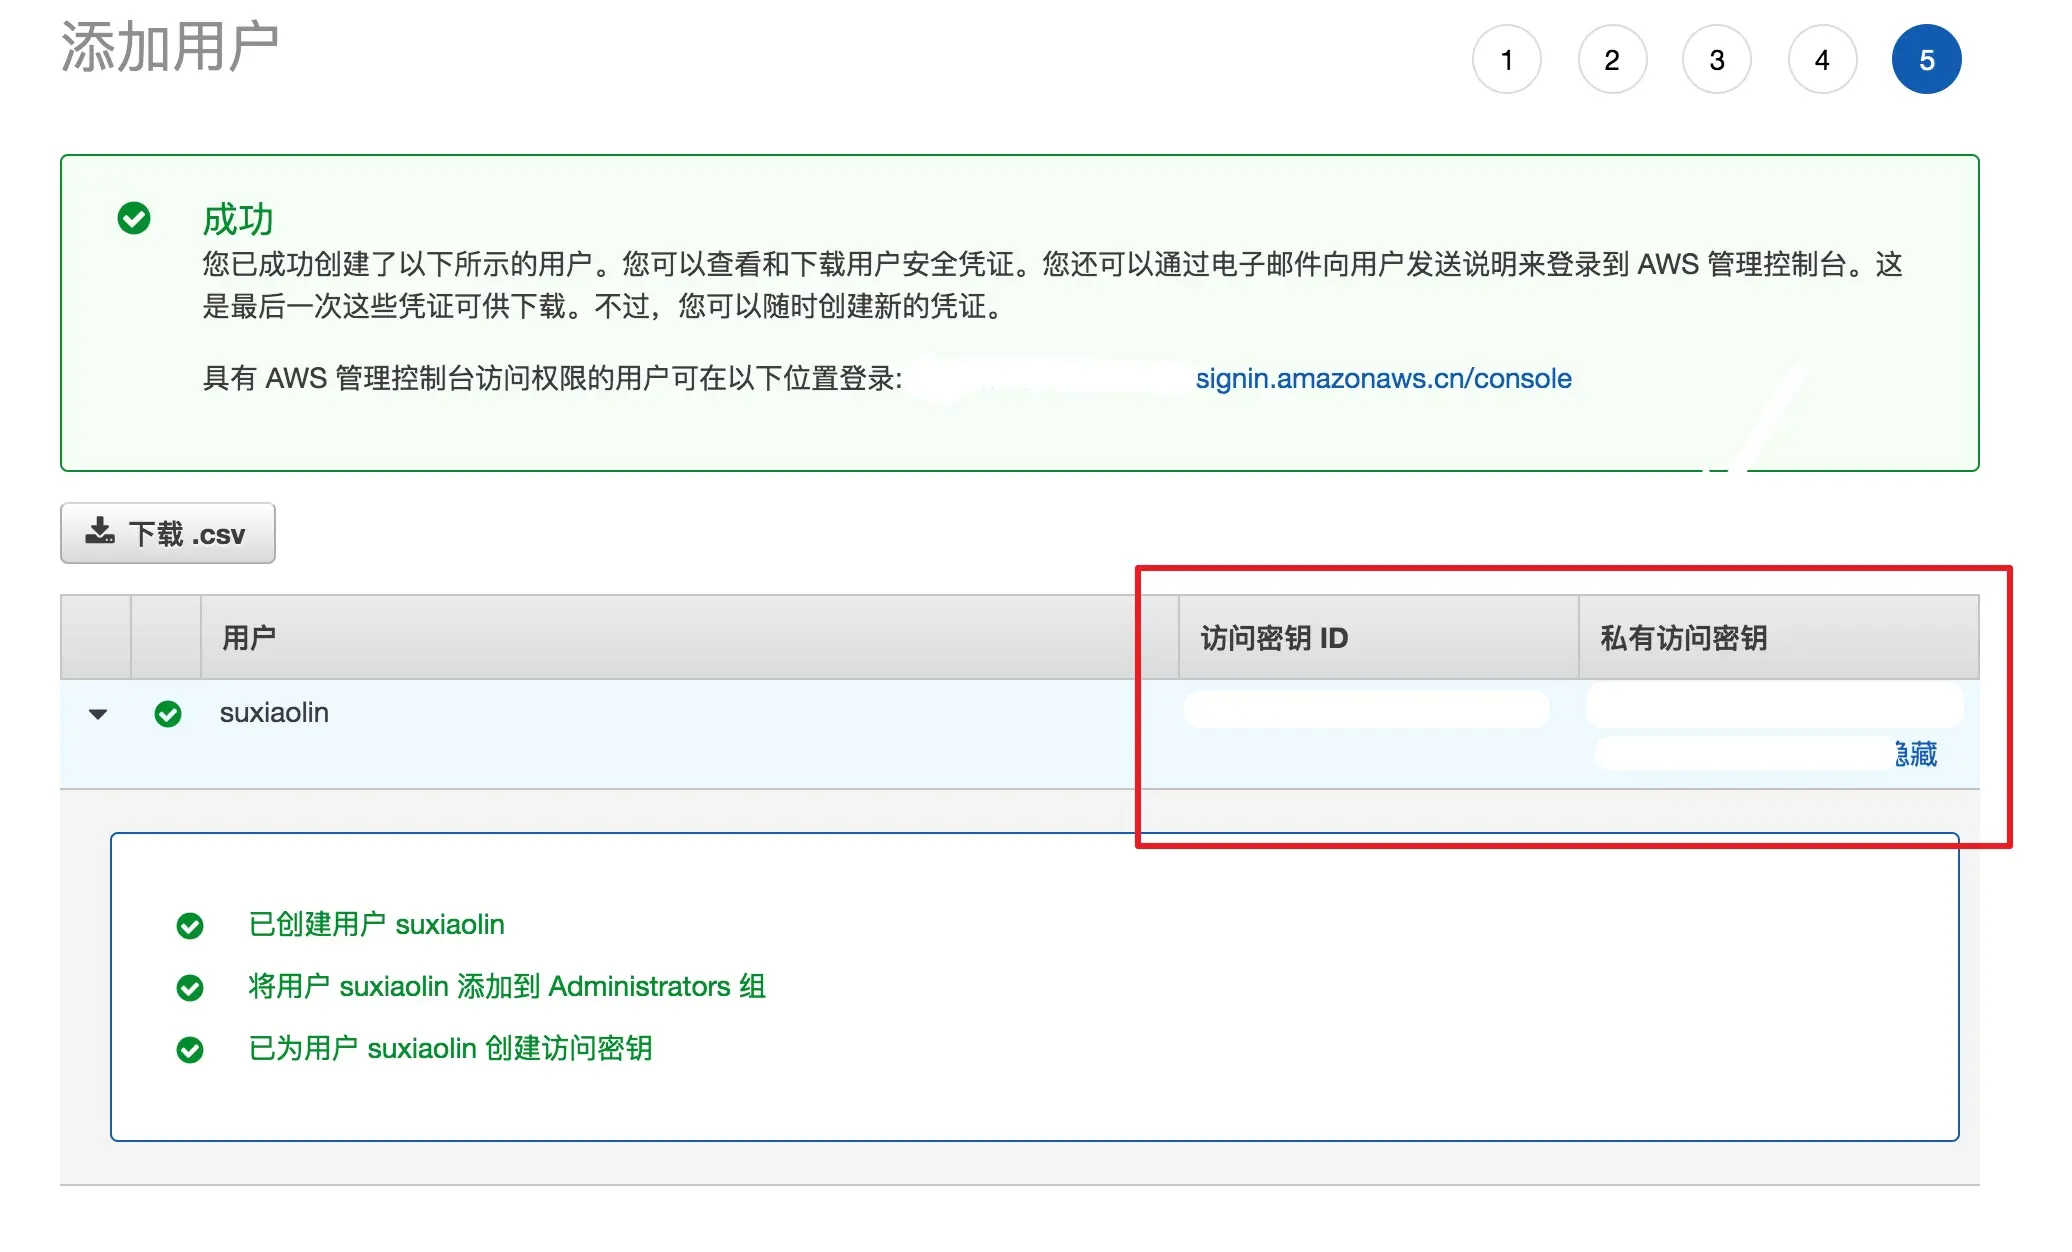Click the green check beside suxiaolin row
Image resolution: width=2072 pixels, height=1252 pixels.
pos(168,713)
